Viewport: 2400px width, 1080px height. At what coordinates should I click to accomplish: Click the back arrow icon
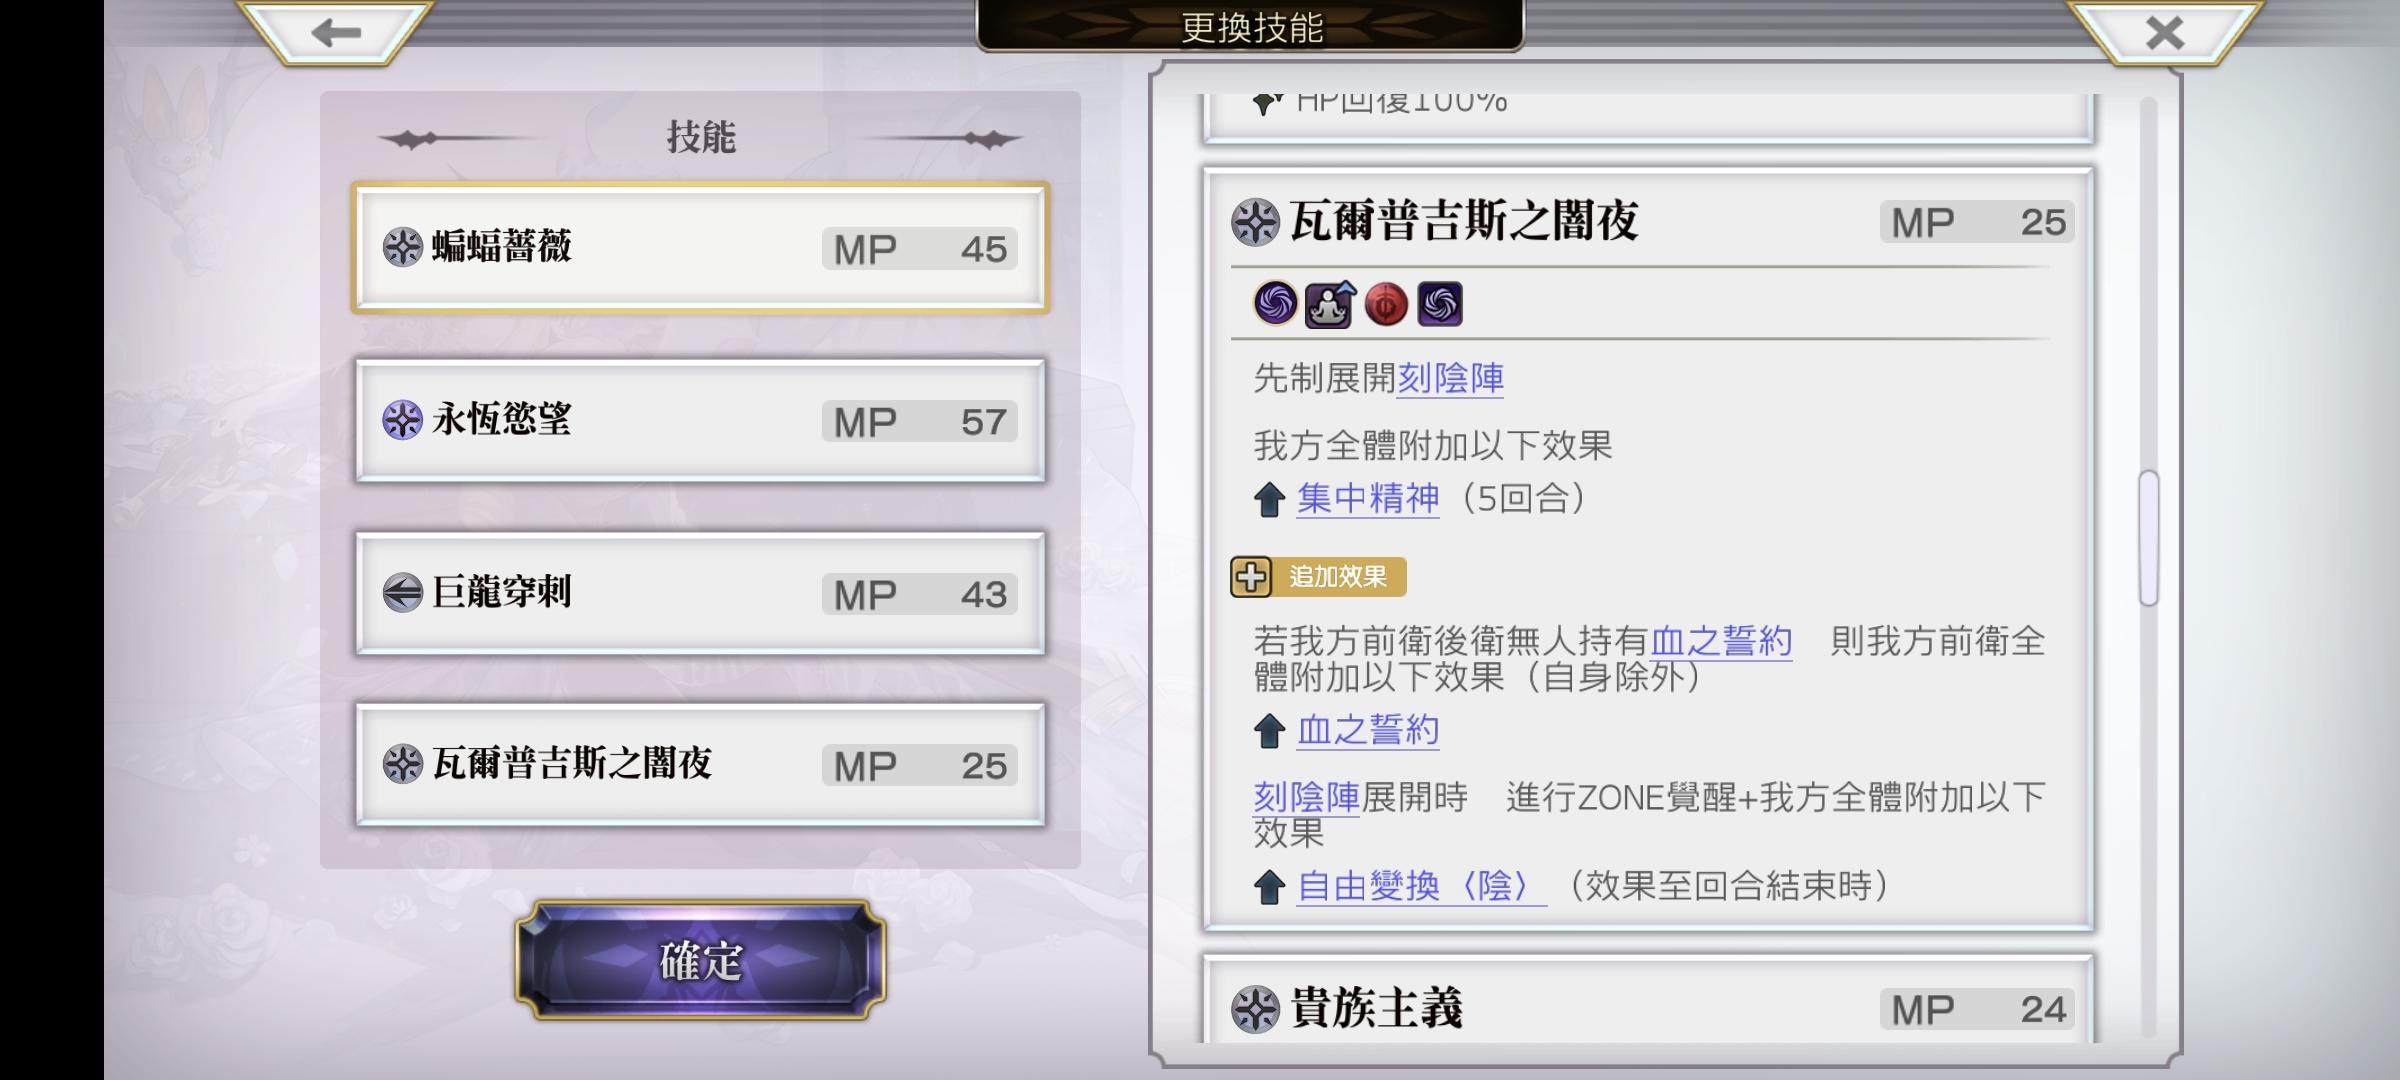click(336, 32)
